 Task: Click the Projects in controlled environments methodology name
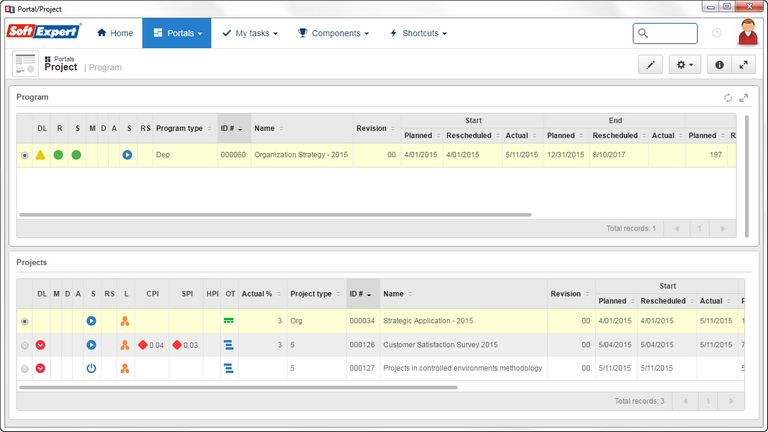click(462, 368)
